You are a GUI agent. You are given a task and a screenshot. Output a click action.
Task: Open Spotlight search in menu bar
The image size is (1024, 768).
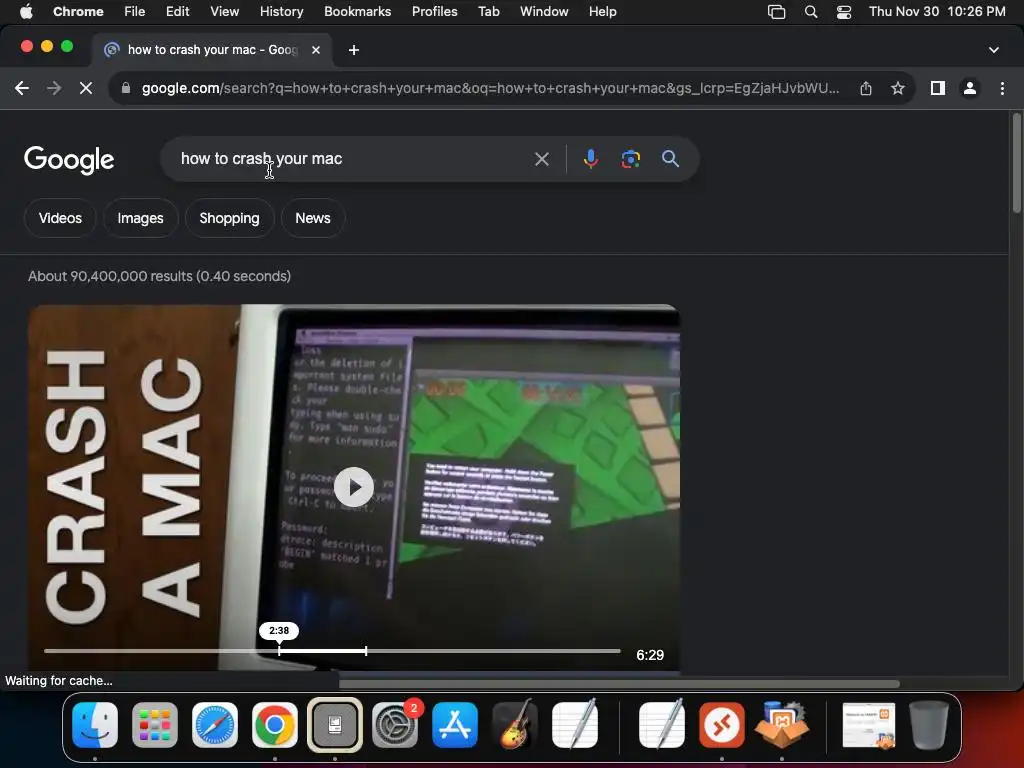(810, 12)
